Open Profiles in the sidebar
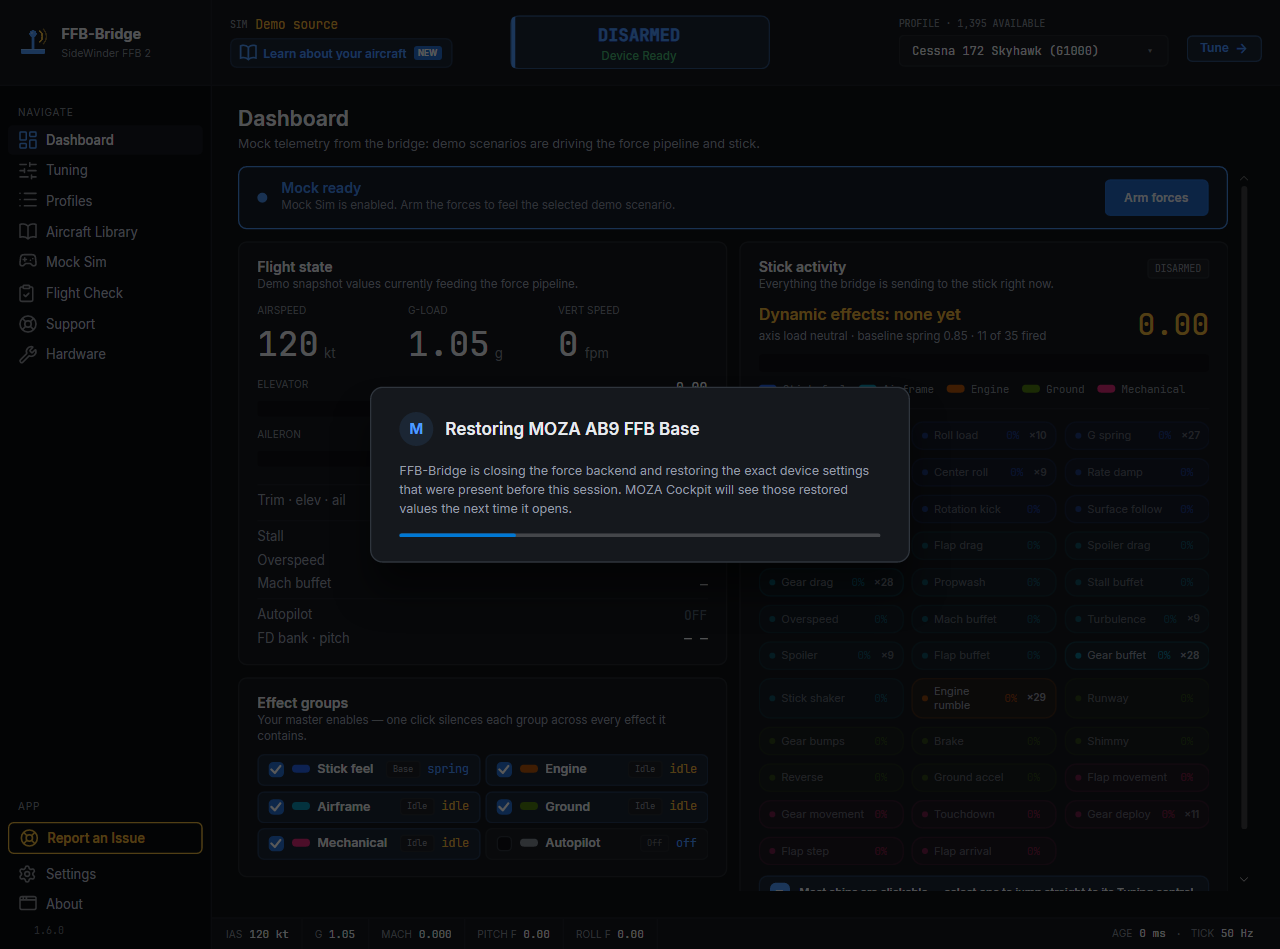Viewport: 1280px width, 949px height. tap(105, 201)
